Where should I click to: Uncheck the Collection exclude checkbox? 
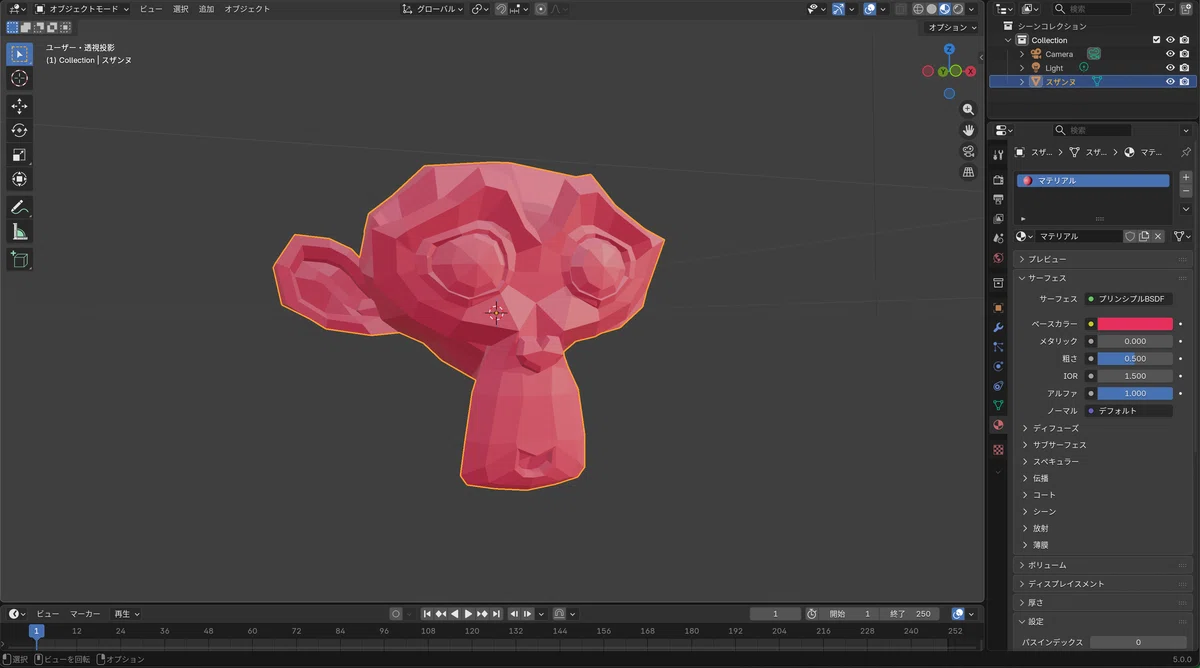coord(1157,40)
